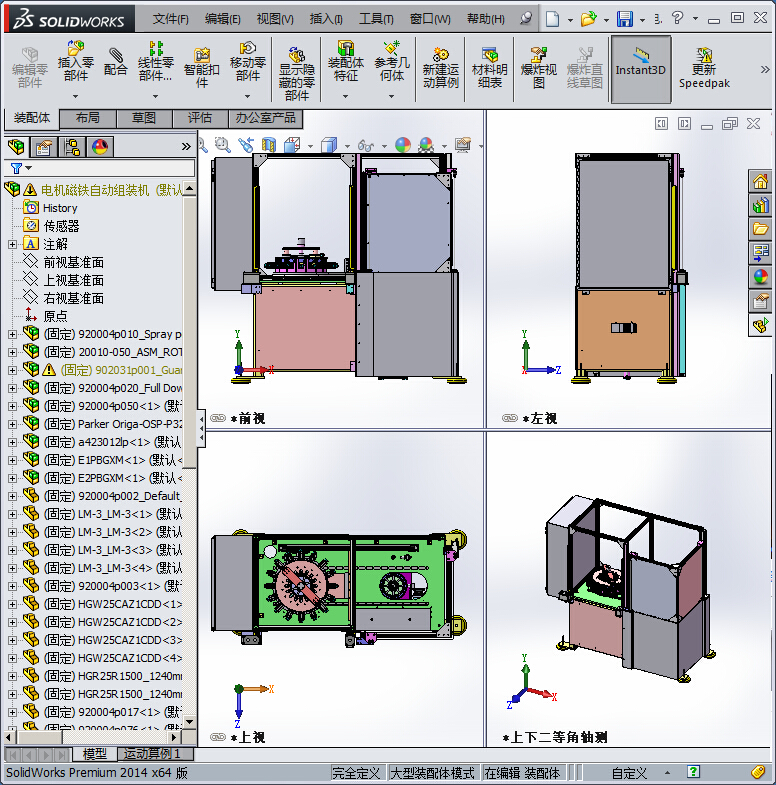776x785 pixels.
Task: Open the 文件(F) menu
Action: point(170,19)
